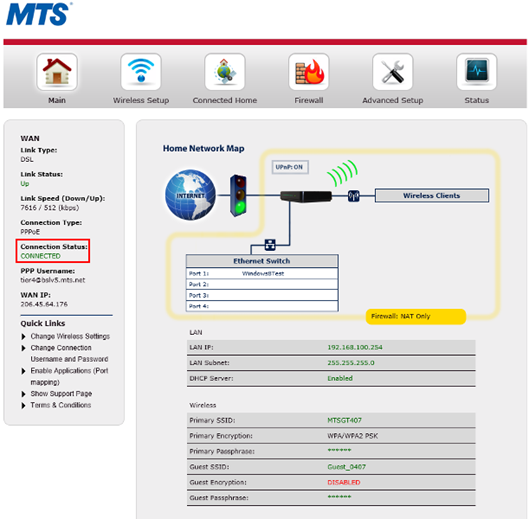Open the Firewall flame icon

click(x=309, y=72)
